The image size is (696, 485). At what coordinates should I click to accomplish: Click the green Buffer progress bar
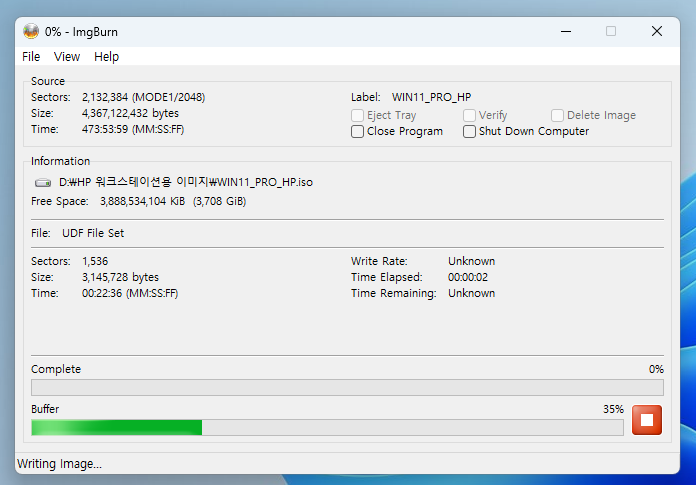[328, 427]
